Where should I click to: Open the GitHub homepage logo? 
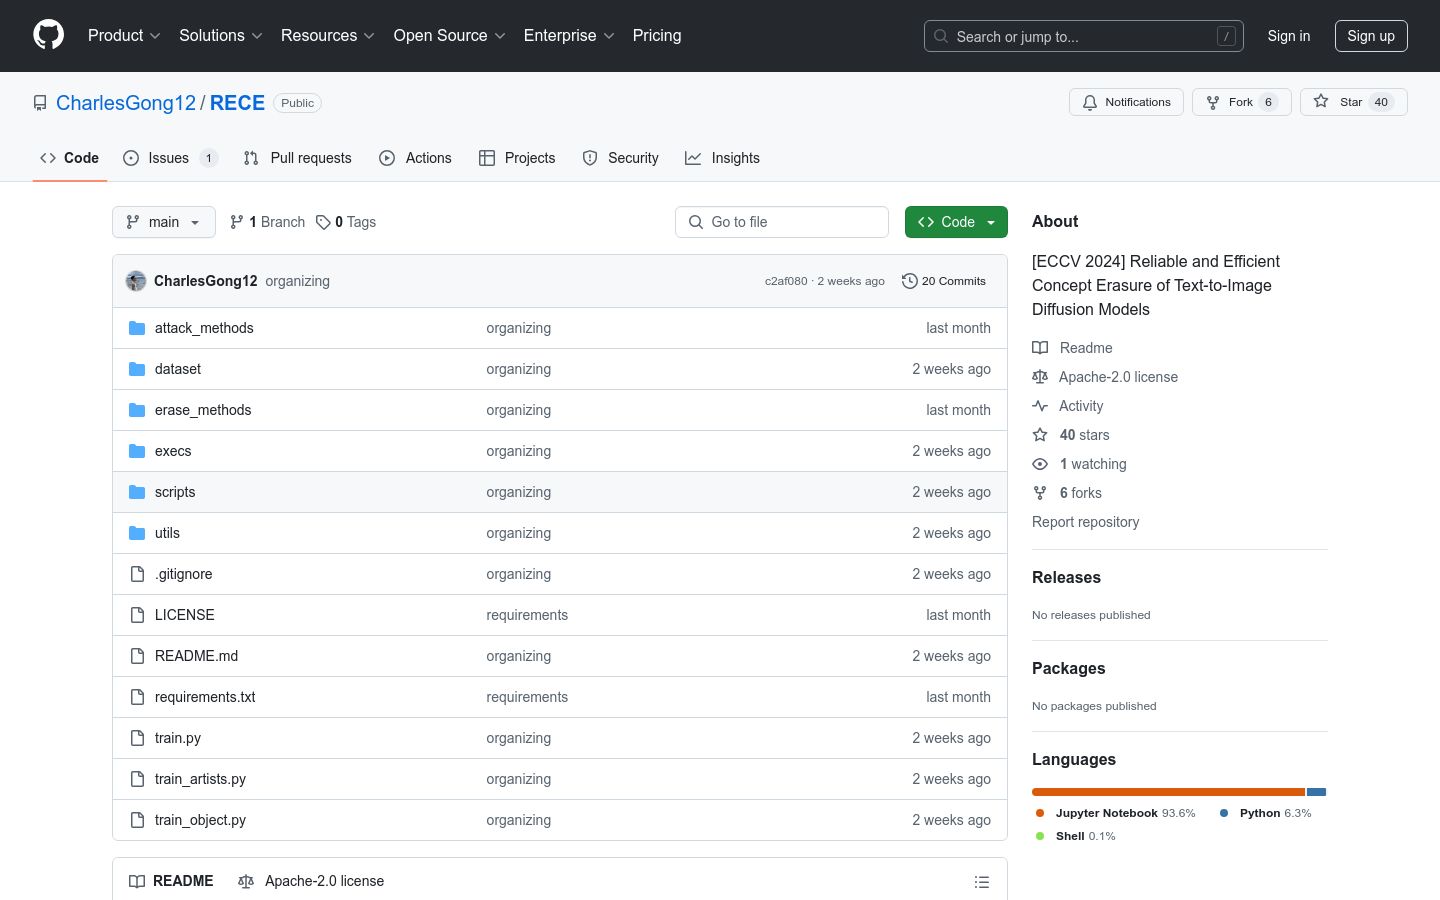[x=48, y=35]
